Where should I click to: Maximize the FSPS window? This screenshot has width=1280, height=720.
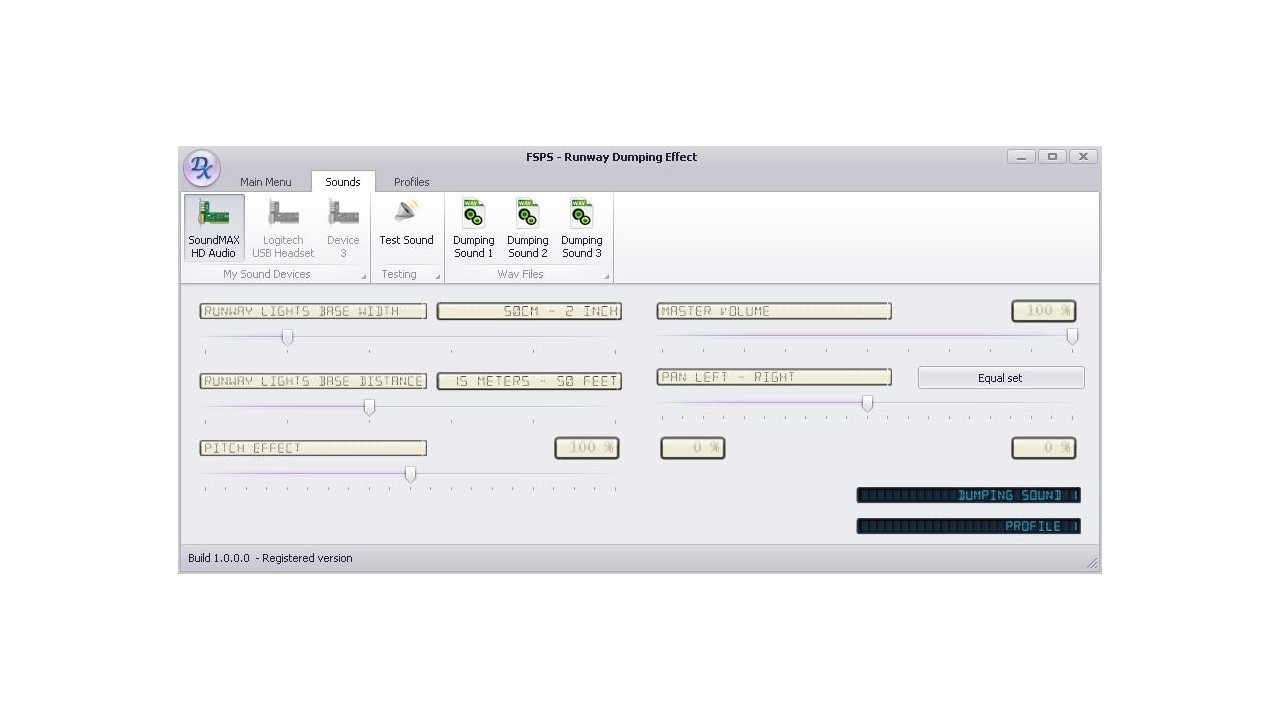(x=1052, y=157)
